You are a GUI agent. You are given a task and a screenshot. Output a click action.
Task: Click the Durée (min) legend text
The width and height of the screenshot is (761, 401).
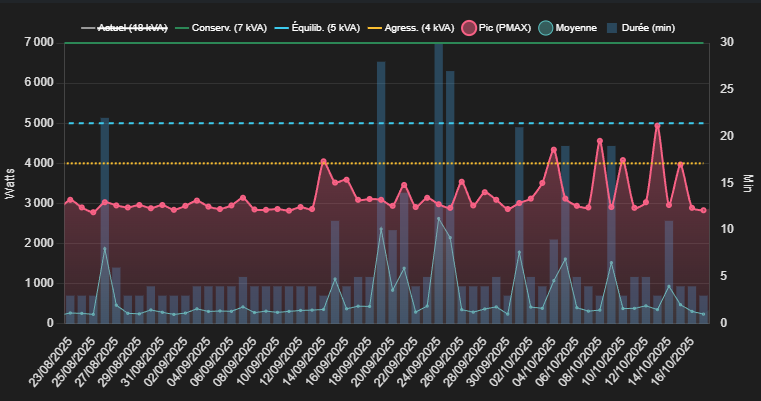pyautogui.click(x=649, y=28)
